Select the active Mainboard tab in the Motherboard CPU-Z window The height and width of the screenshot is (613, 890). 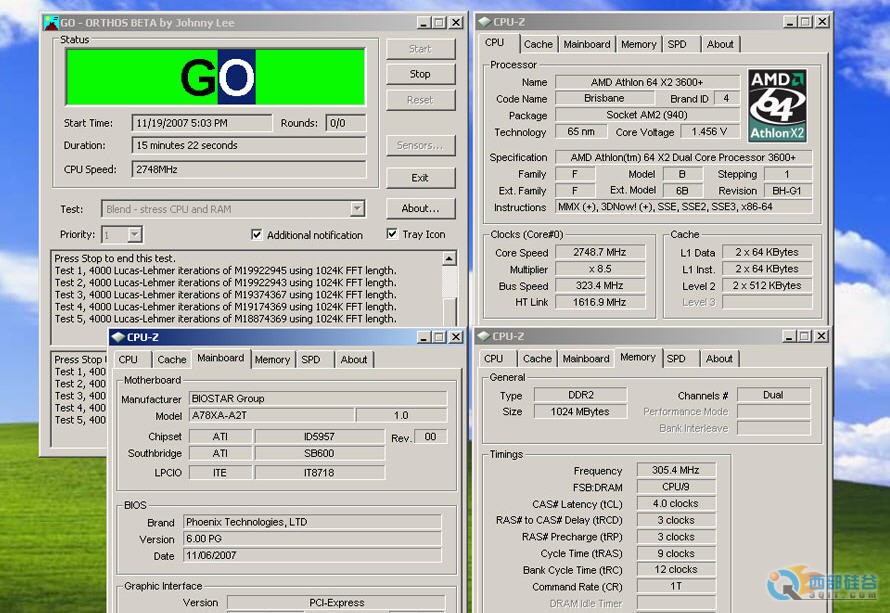tap(221, 358)
